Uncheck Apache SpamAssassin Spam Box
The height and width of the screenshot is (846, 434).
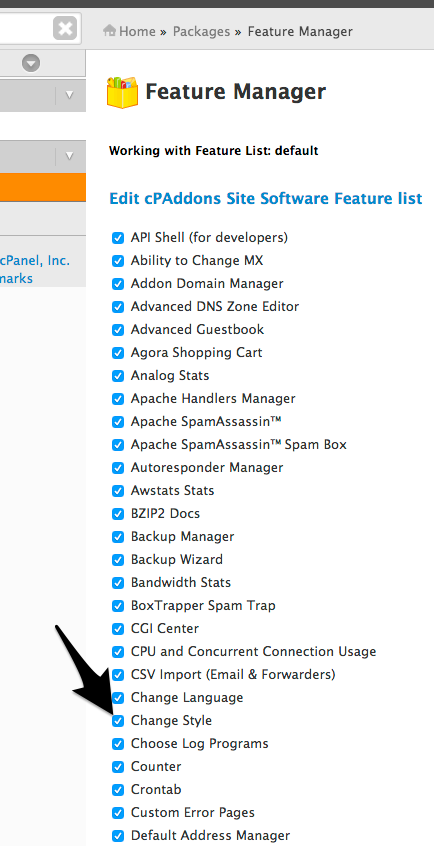tap(118, 445)
